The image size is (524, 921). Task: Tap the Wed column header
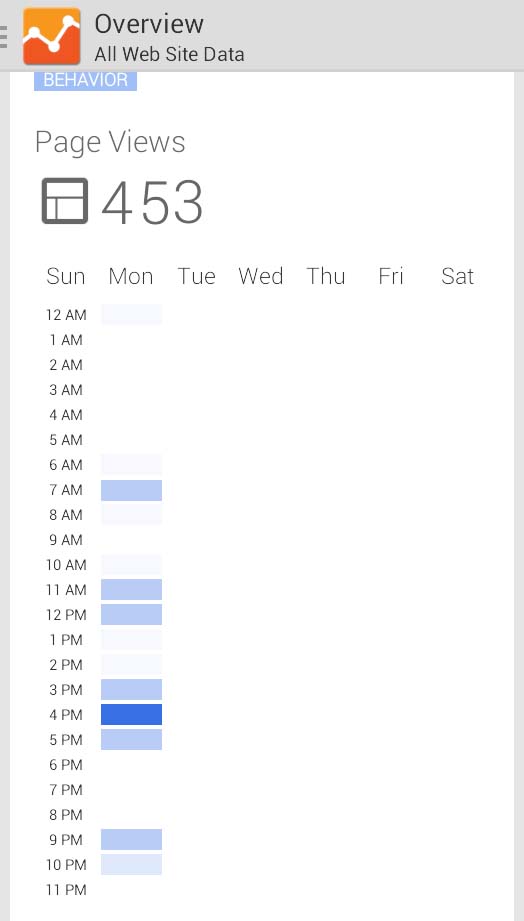261,276
